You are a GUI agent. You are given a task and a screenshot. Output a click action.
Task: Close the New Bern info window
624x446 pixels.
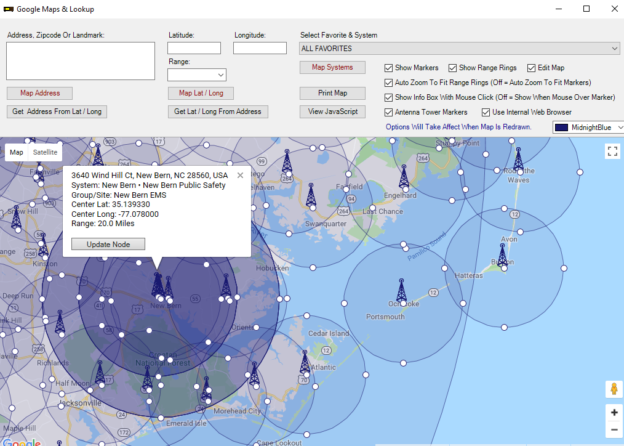coord(240,175)
